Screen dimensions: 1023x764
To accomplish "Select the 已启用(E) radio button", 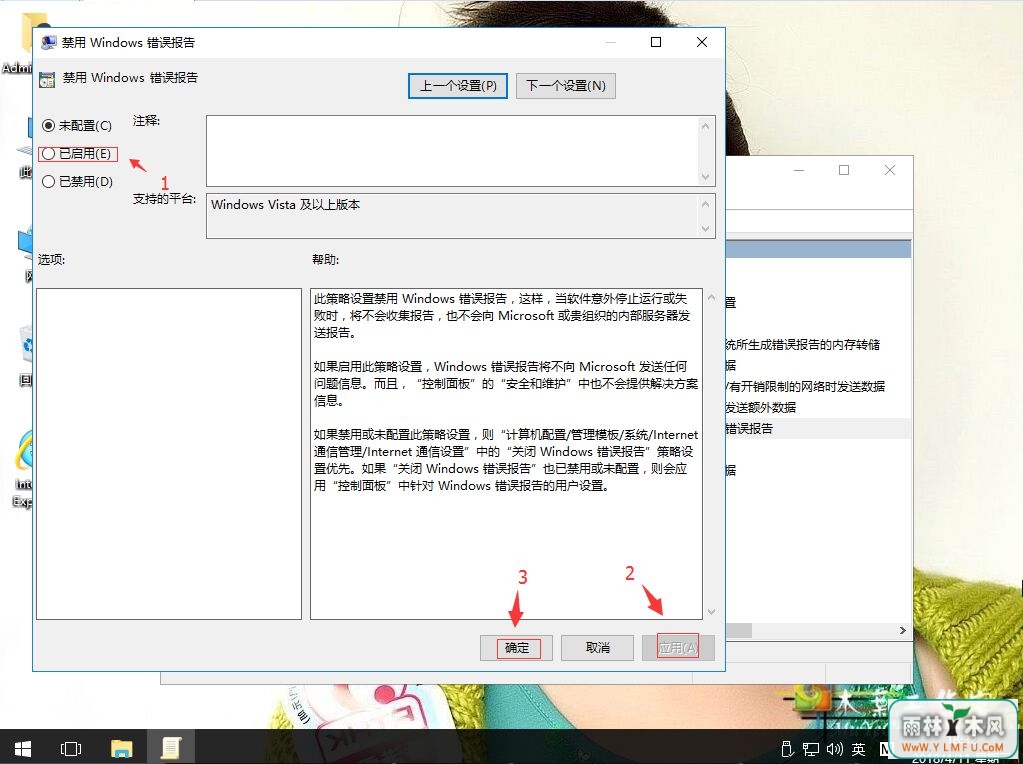I will click(77, 154).
